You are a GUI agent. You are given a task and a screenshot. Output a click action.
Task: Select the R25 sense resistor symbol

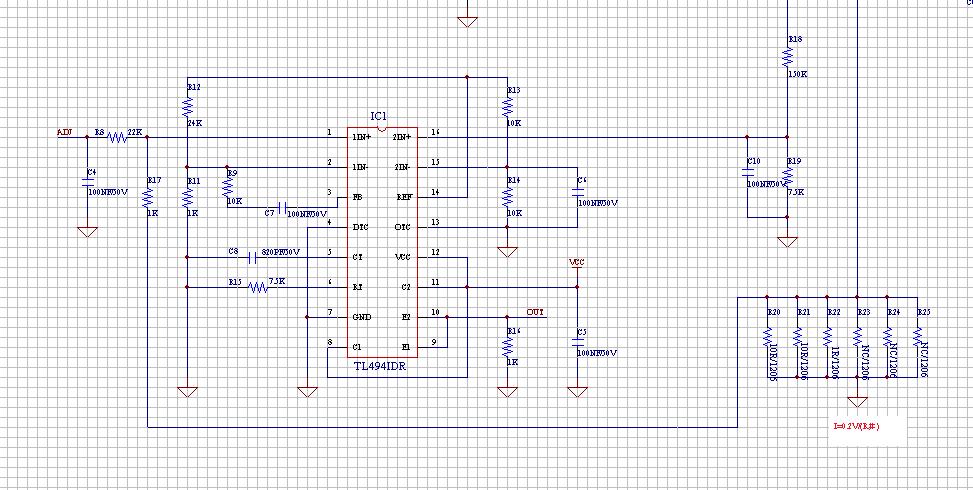918,337
